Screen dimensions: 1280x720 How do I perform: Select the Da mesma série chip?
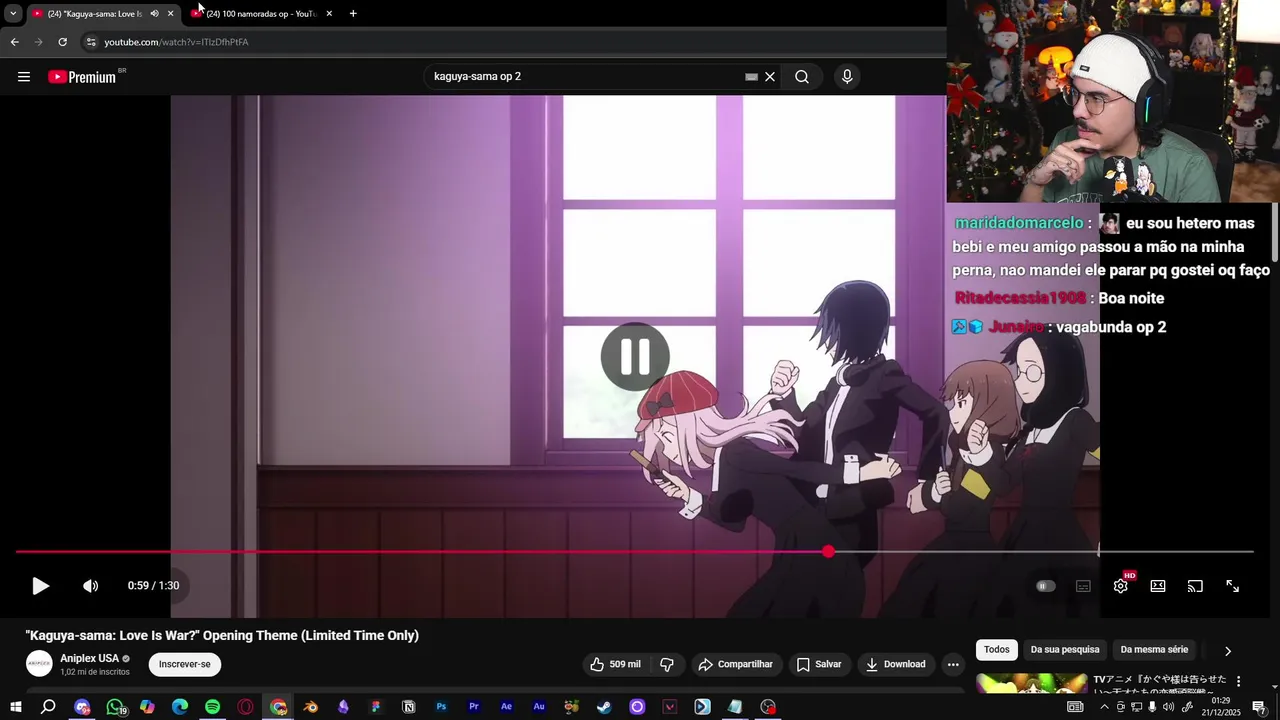pos(1154,650)
